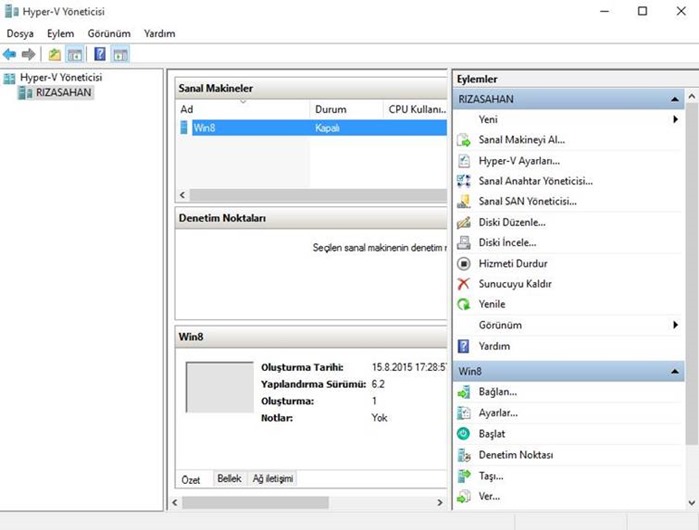The width and height of the screenshot is (699, 530).
Task: Click Eylemler pane scroll up arrow
Action: [x=691, y=96]
